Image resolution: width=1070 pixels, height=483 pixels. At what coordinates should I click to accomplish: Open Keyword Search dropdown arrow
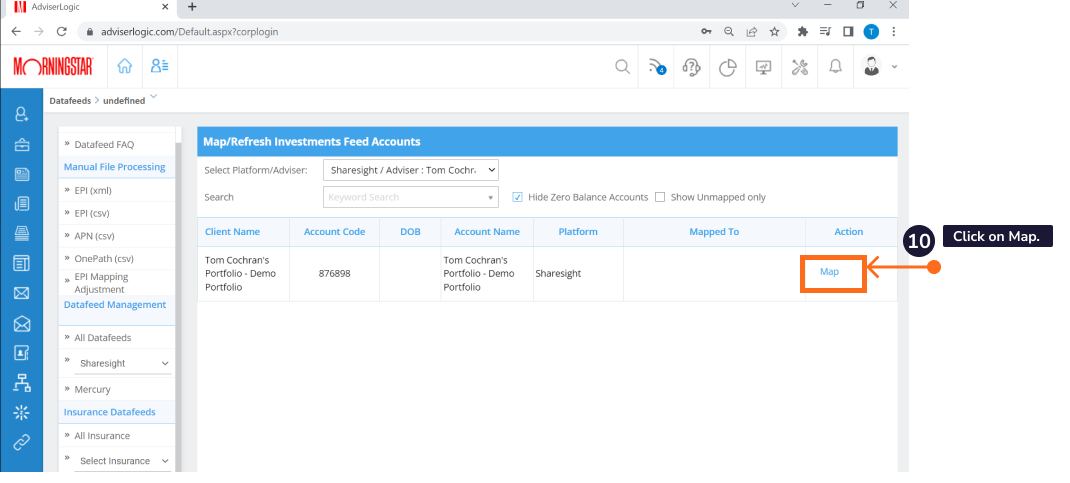[x=491, y=198]
